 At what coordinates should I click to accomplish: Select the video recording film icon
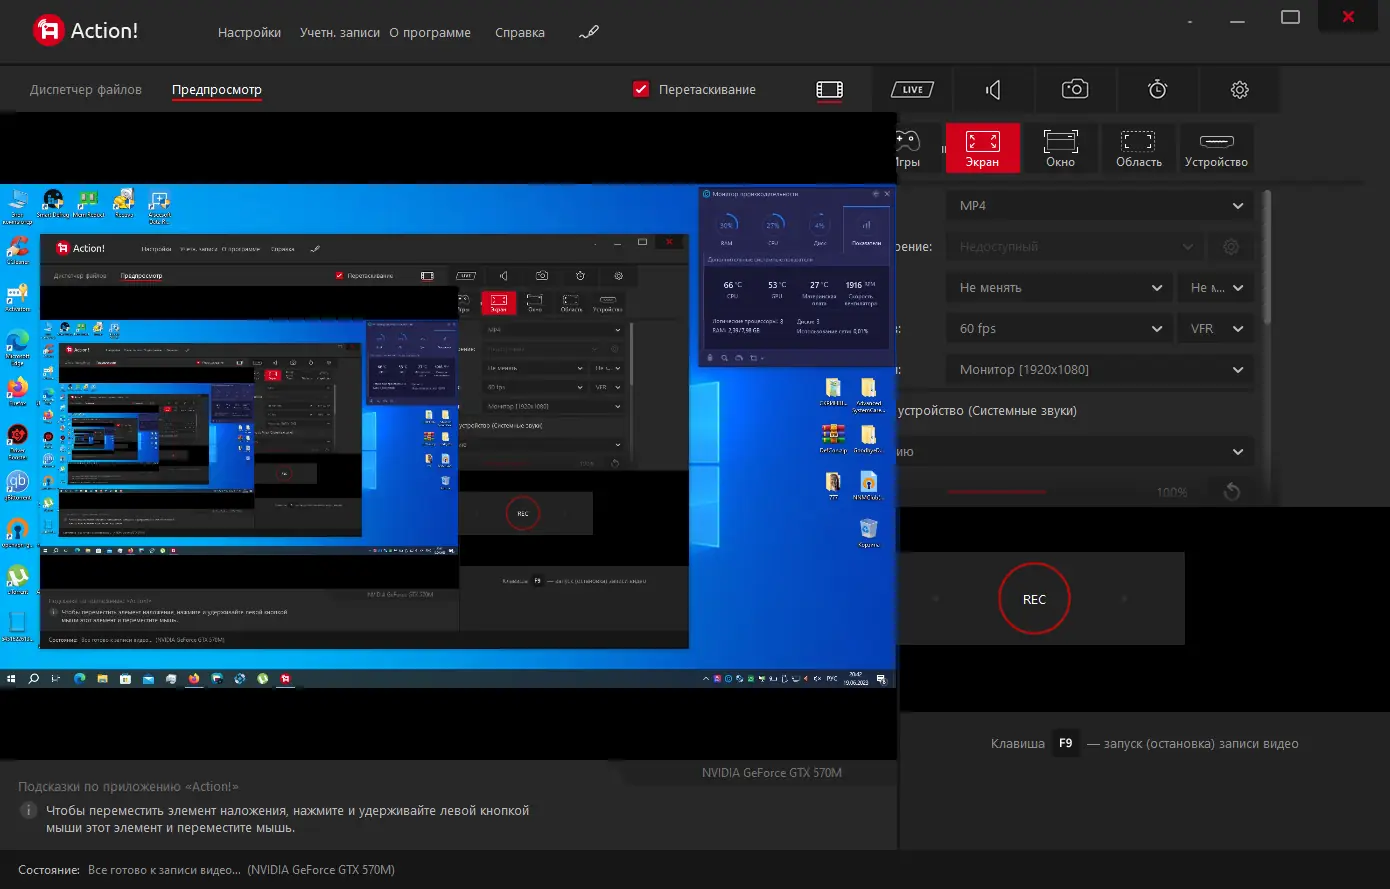coord(829,90)
